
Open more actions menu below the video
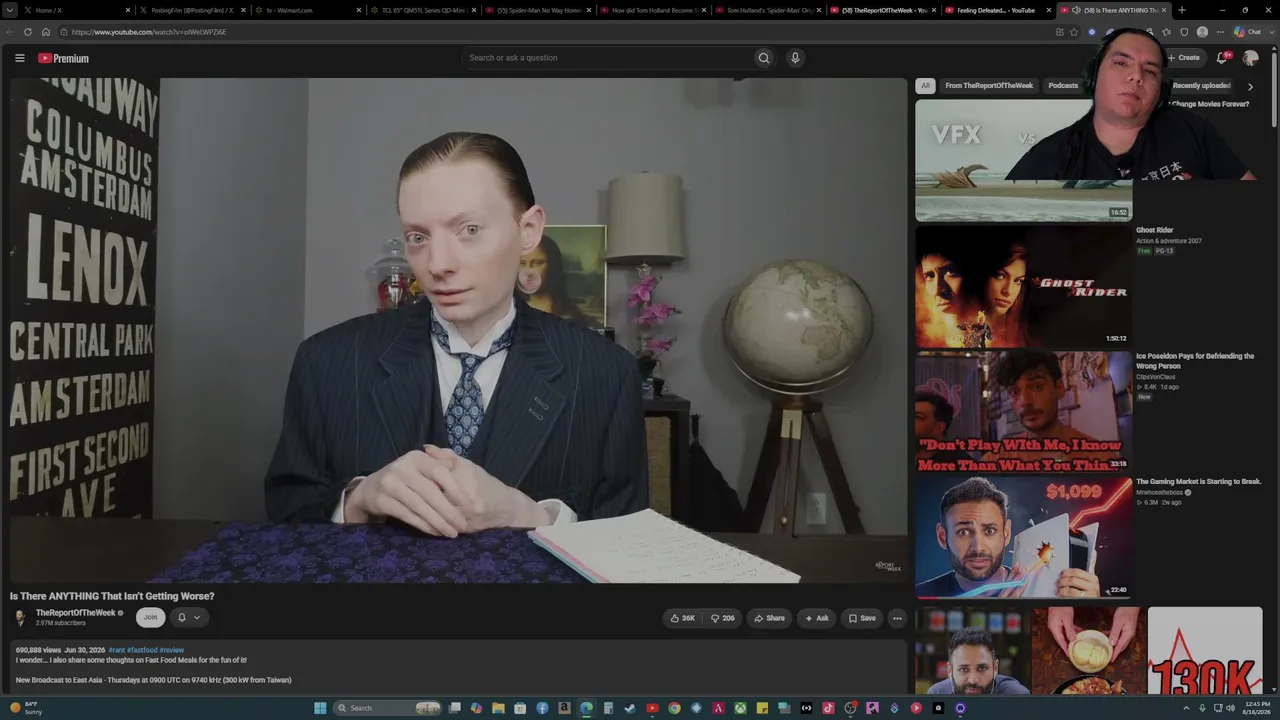coord(897,618)
